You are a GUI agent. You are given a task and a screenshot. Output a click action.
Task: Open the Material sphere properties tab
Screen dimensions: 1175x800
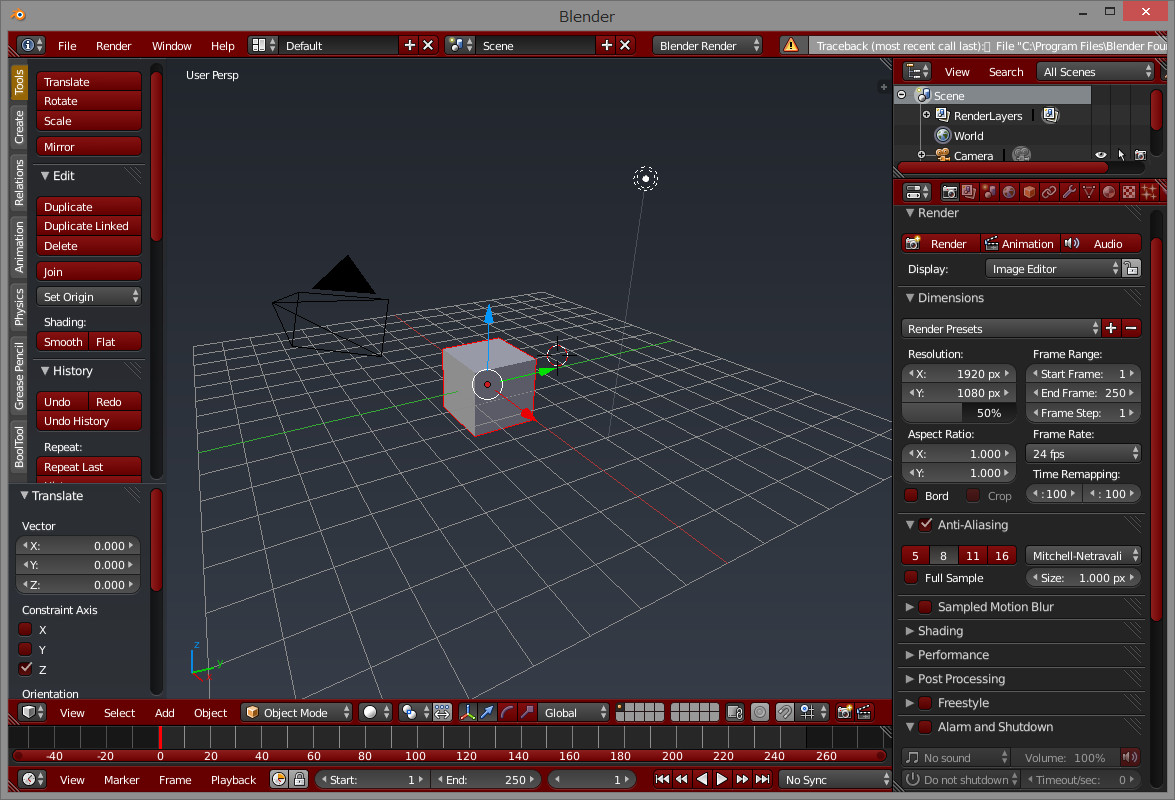click(1108, 193)
